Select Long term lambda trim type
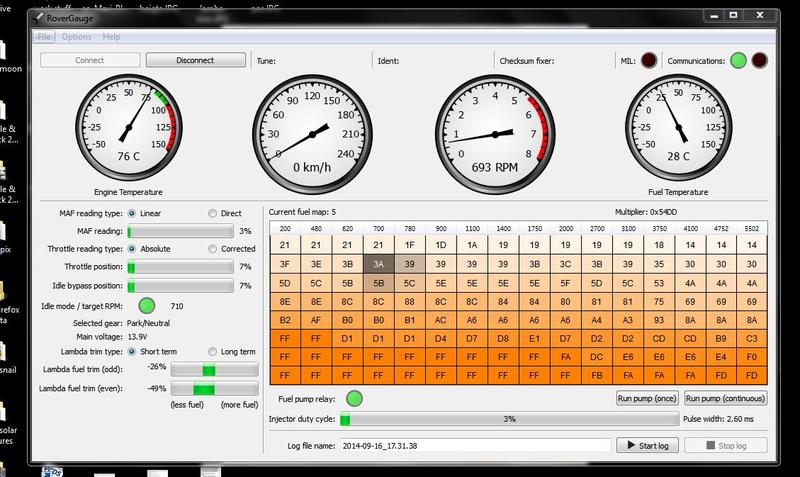Screen dimensions: 800x477 (x=211, y=351)
